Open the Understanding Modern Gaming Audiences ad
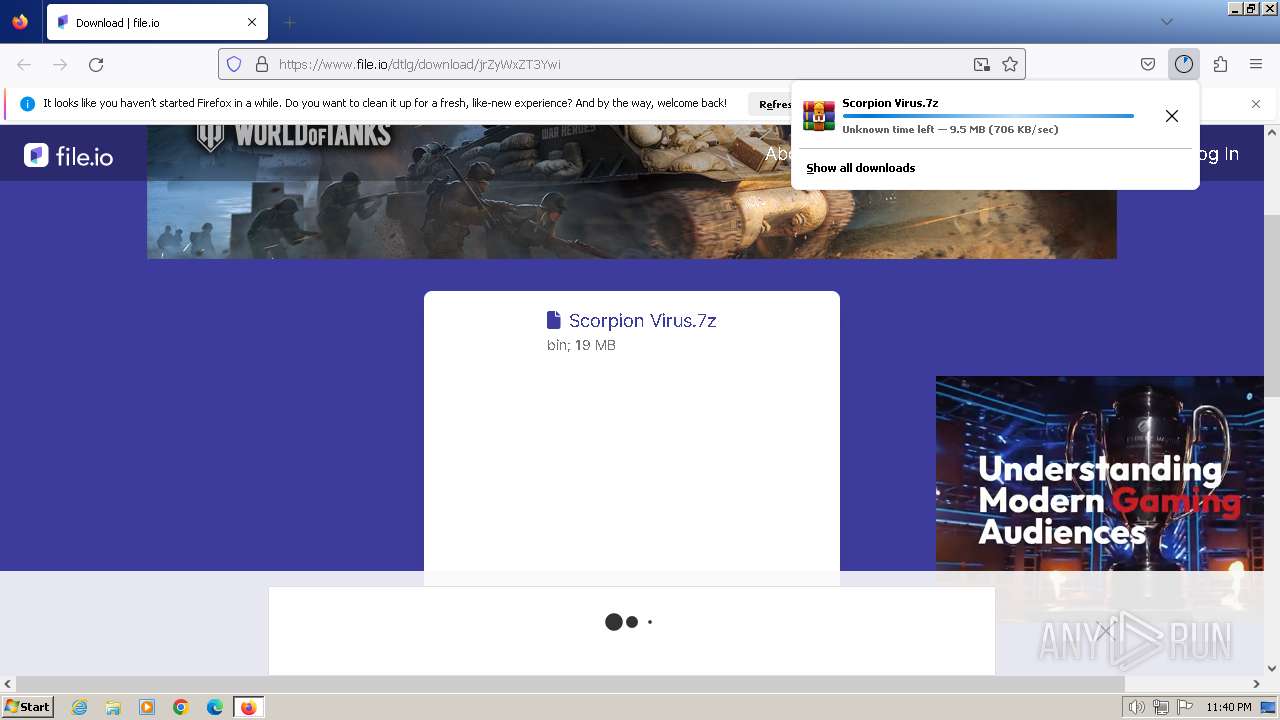The width and height of the screenshot is (1280, 720). coord(1100,500)
